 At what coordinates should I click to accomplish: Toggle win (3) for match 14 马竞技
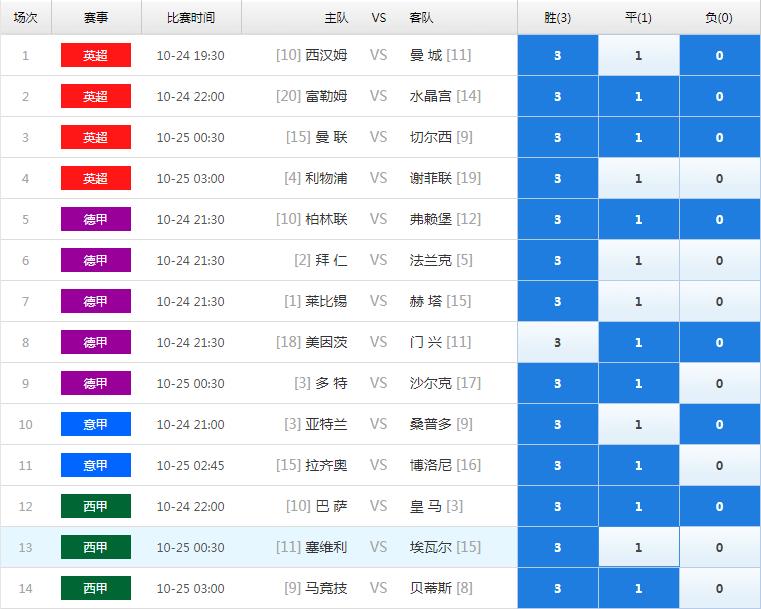(558, 588)
